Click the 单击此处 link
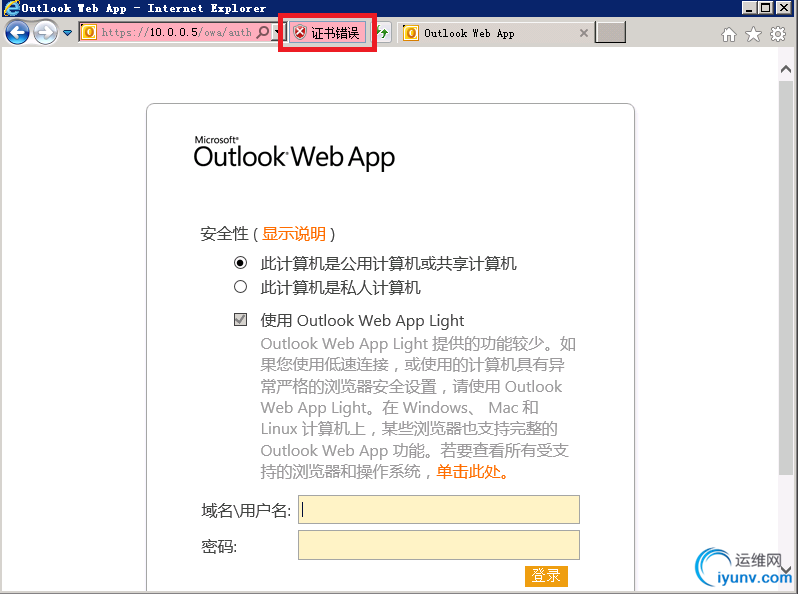This screenshot has height=594, width=798. tap(472, 471)
